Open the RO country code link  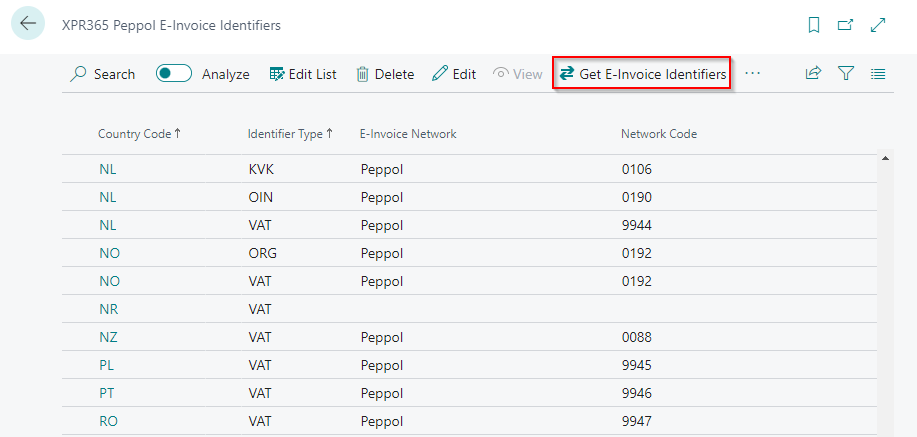click(108, 421)
